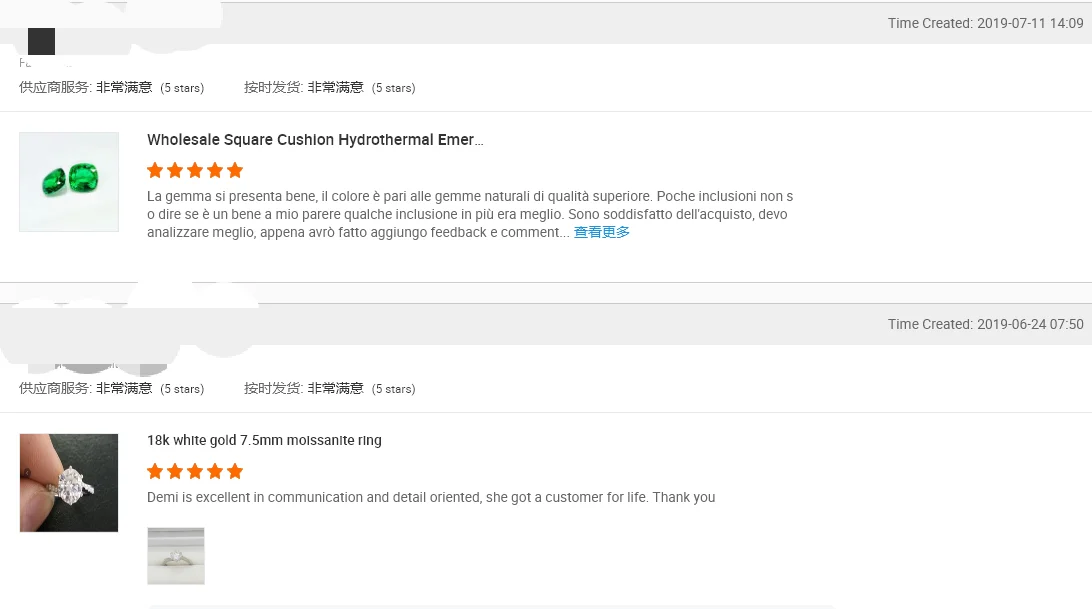Open the moissanite ring product thumbnail
1092x609 pixels.
(x=69, y=483)
